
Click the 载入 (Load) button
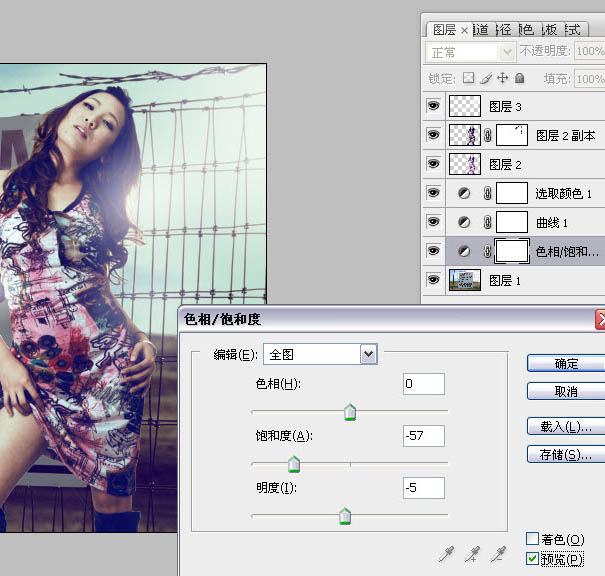coord(565,427)
